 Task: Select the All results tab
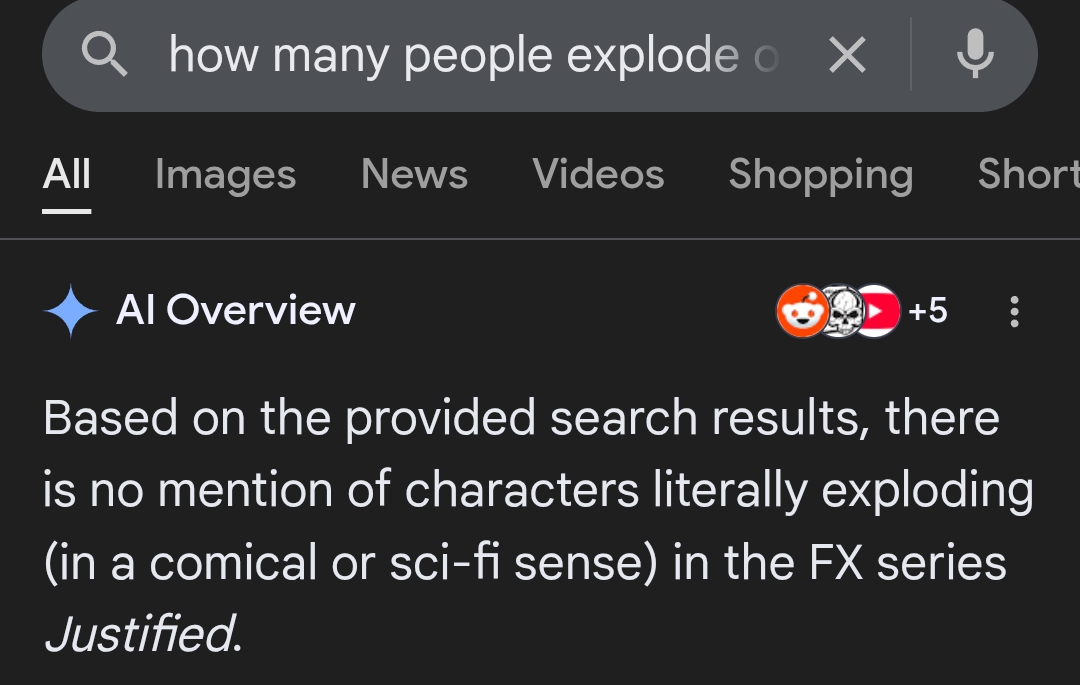pyautogui.click(x=67, y=175)
